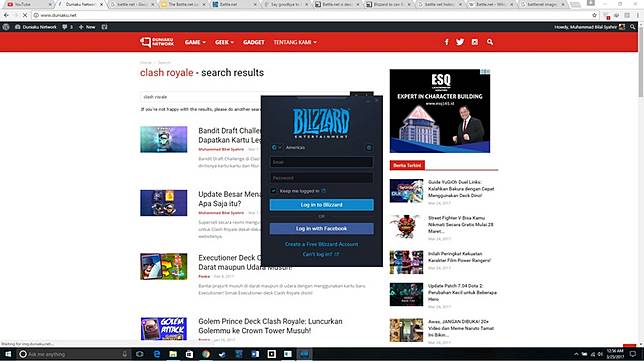Click the taskbar clock and date
Viewport: 644px width, 362px height.
coord(615,354)
